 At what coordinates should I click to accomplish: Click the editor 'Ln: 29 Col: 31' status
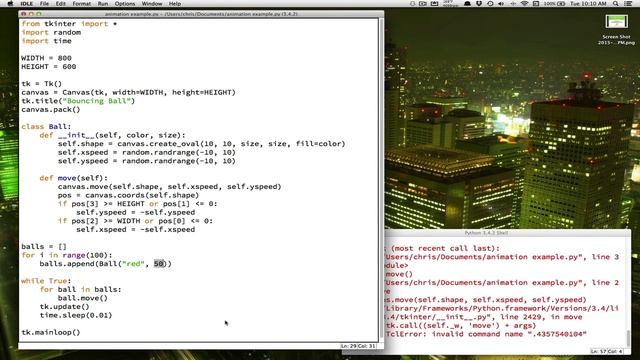(358, 346)
